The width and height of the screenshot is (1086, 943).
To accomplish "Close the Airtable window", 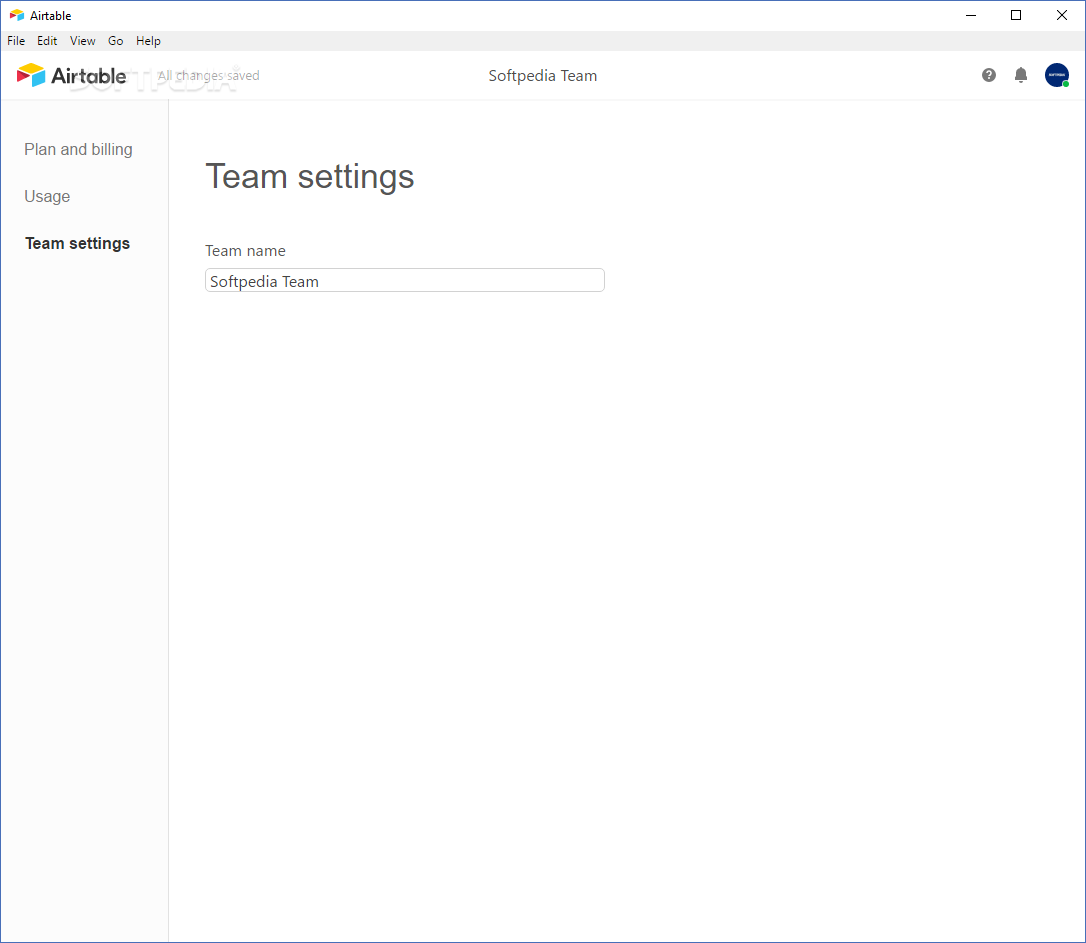I will 1062,15.
